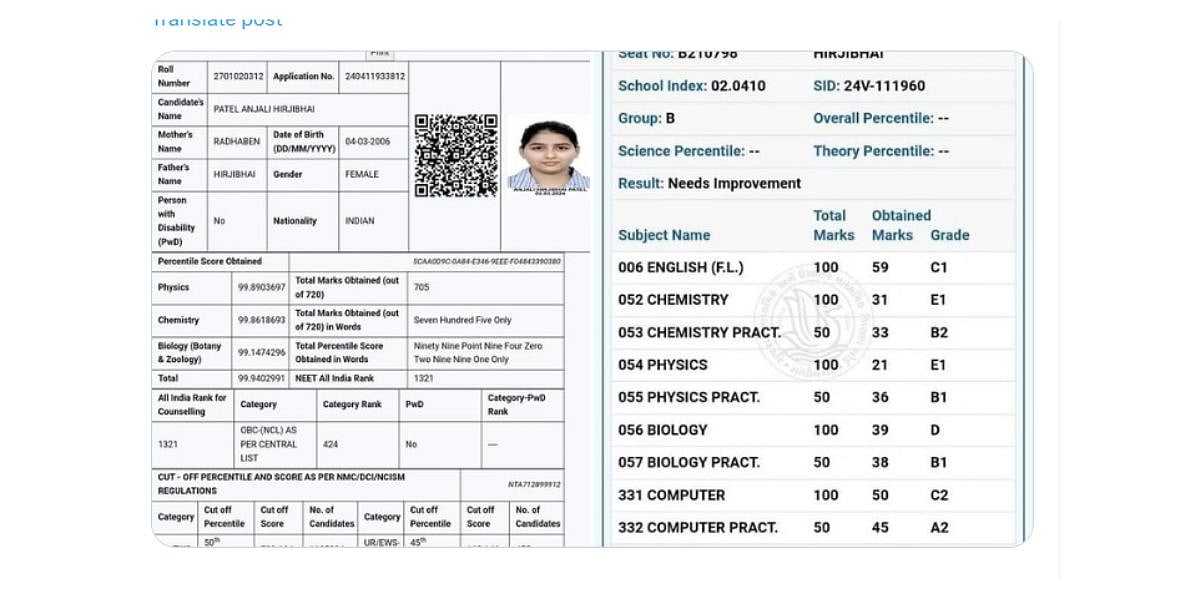
Task: Click the School Index field
Action: click(691, 86)
